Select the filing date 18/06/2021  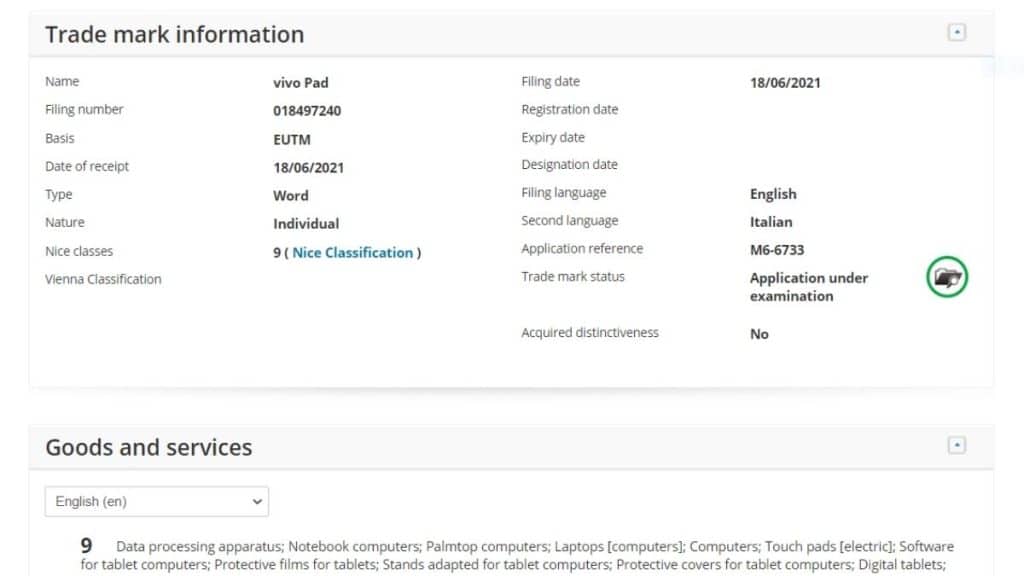tap(785, 83)
